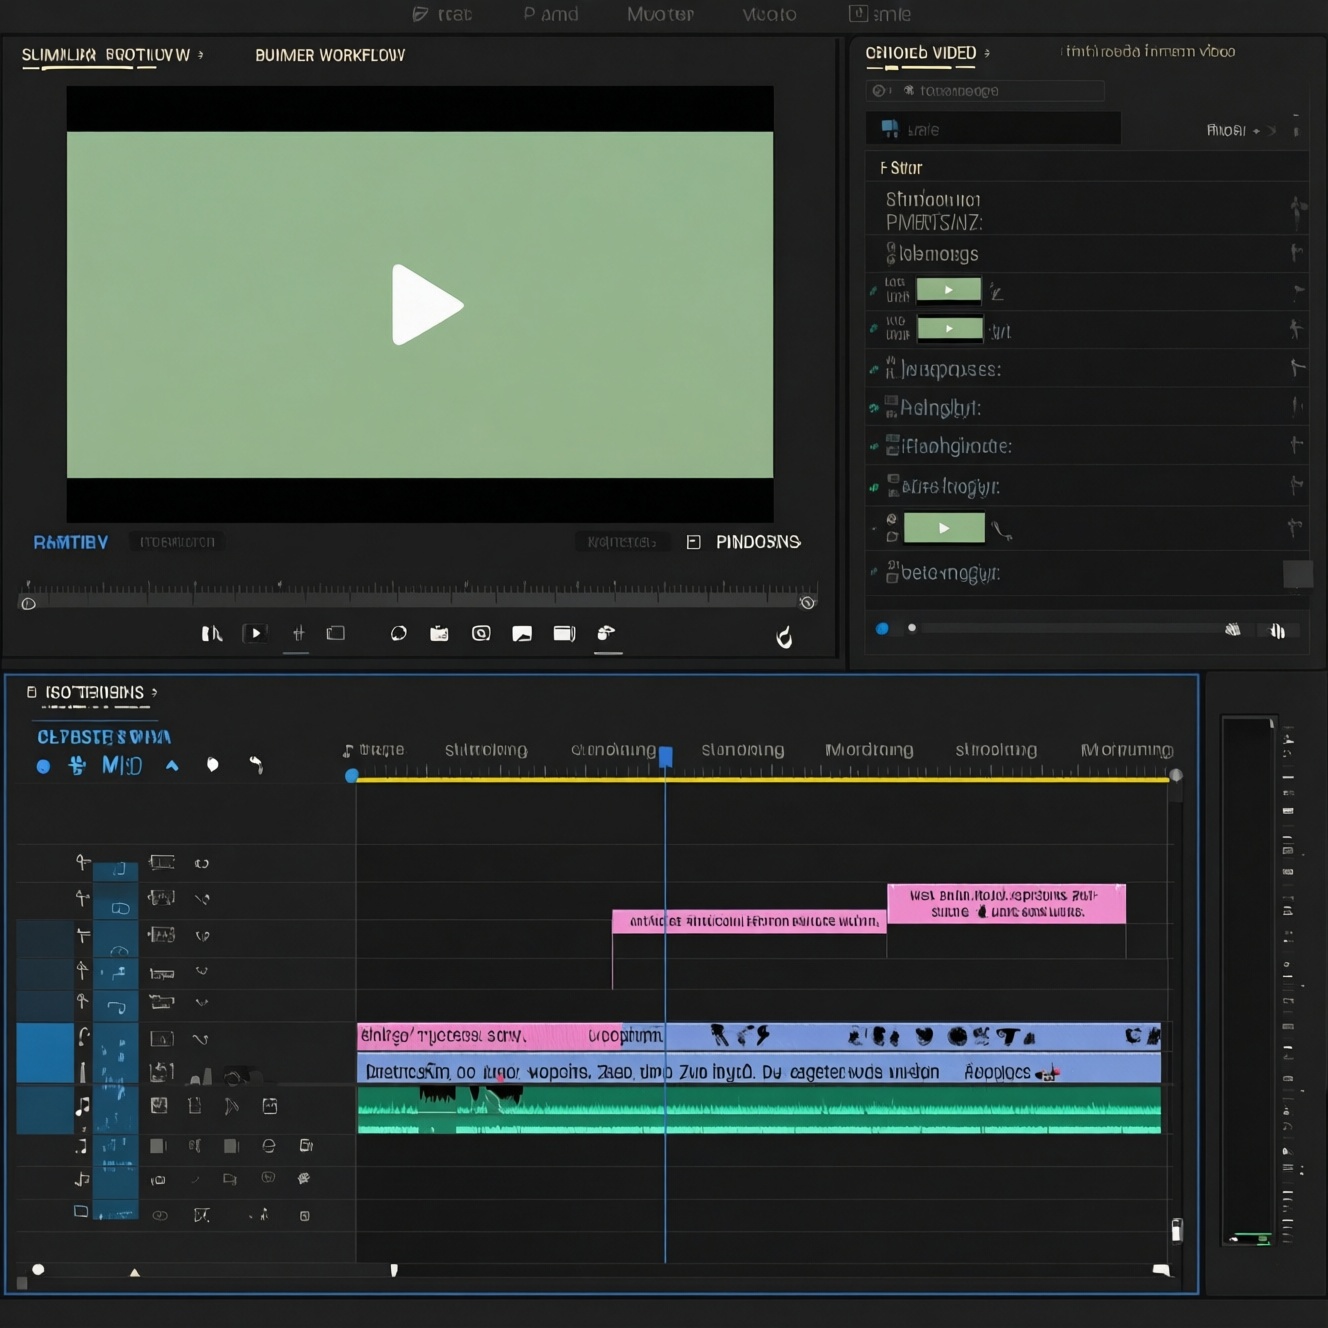This screenshot has height=1328, width=1328.
Task: Open the Muoter menu in the top bar
Action: [660, 14]
